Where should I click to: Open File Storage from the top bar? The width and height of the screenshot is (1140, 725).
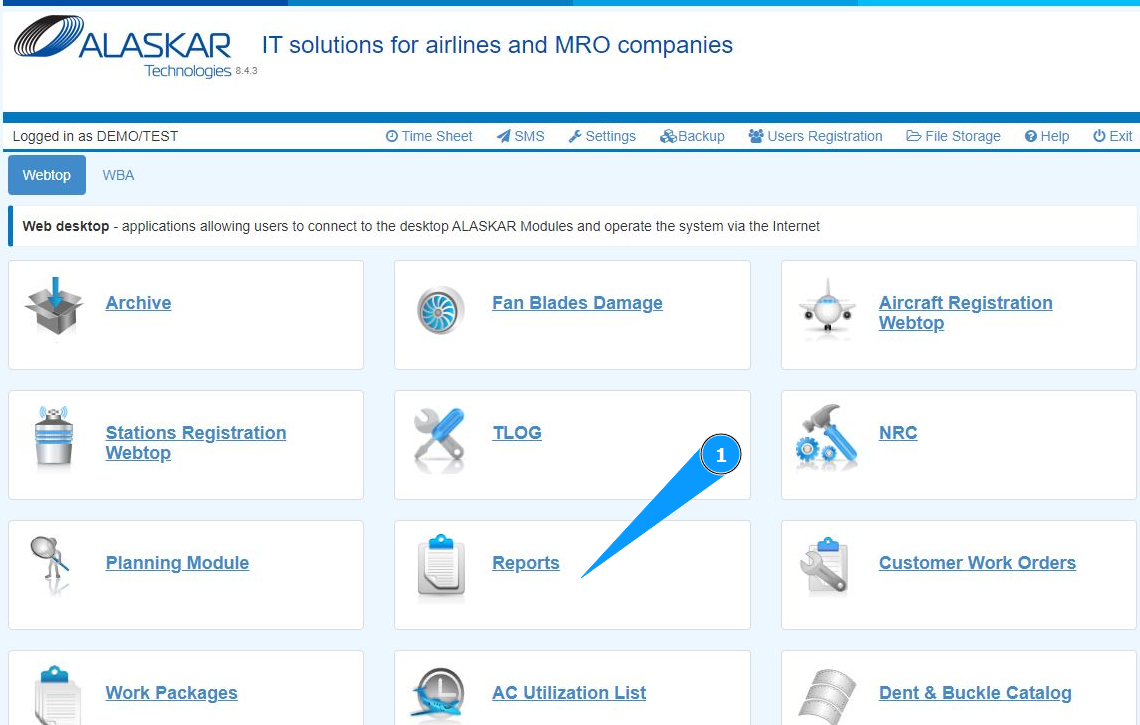pos(953,136)
